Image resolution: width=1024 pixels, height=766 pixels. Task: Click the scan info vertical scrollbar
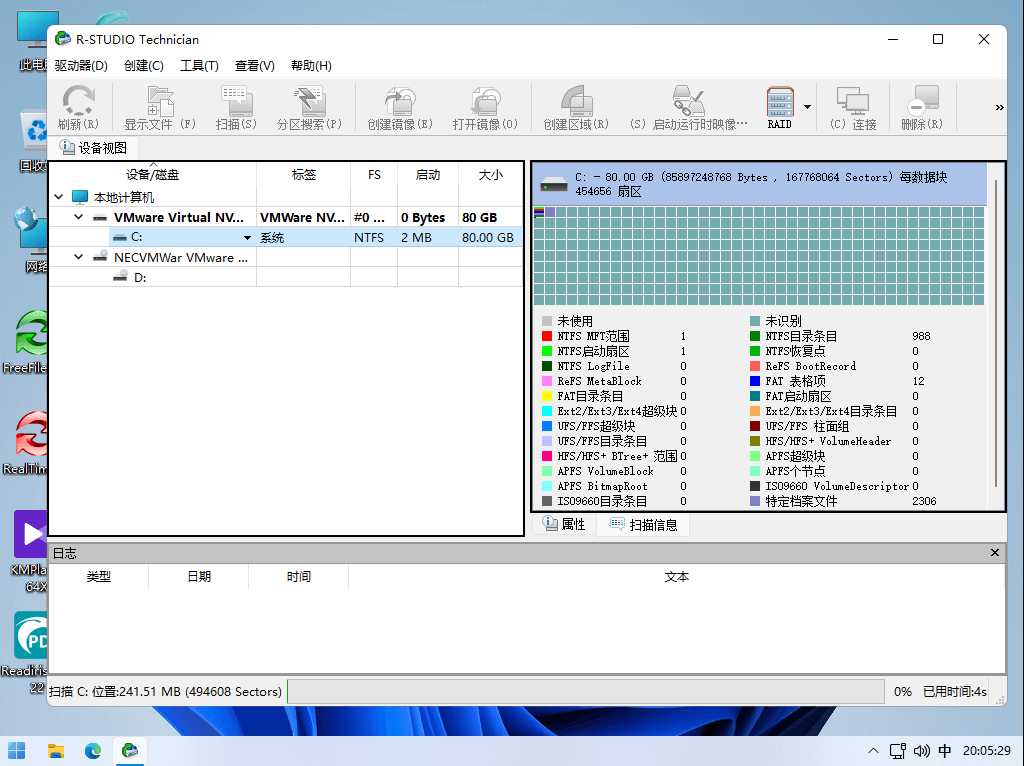coord(996,333)
